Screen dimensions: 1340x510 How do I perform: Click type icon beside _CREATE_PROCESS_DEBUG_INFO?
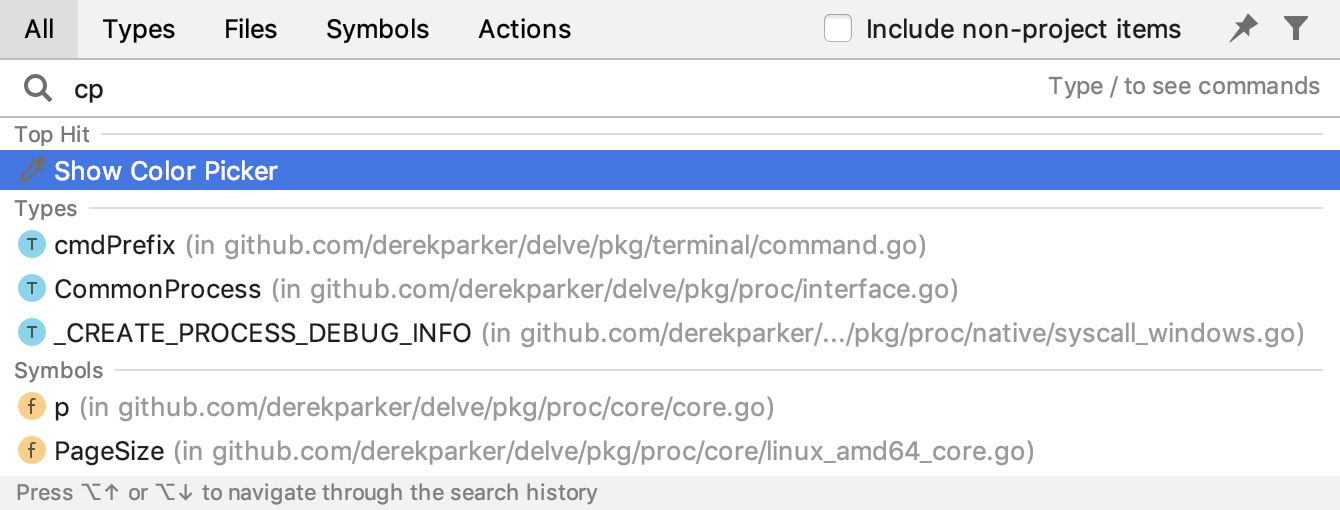point(33,332)
